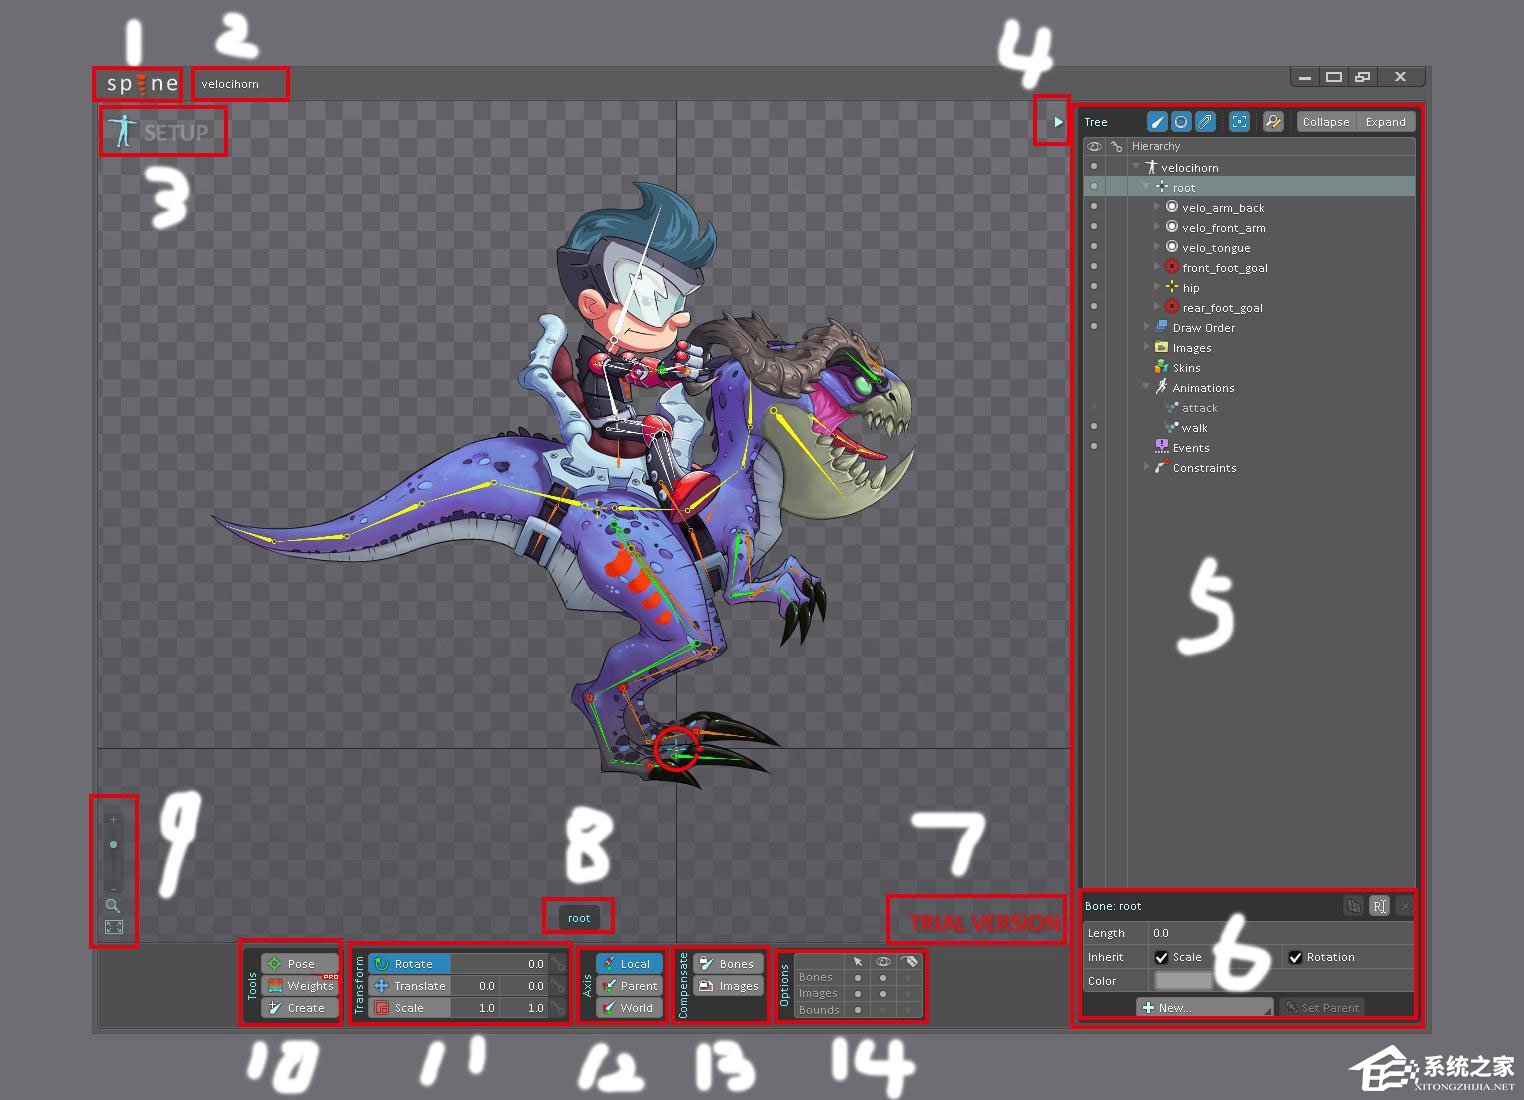Click the New... button in Bone panel
Image resolution: width=1524 pixels, height=1100 pixels.
[x=1204, y=1008]
